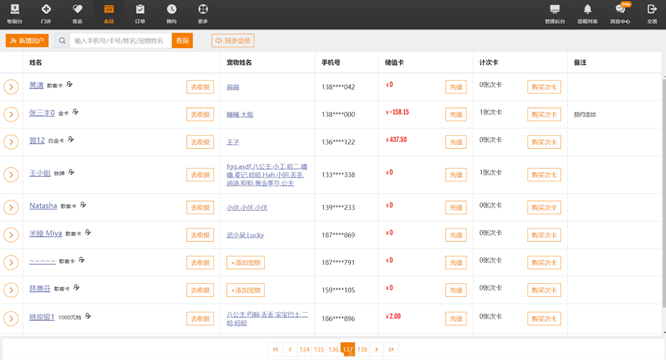Go to page 136
This screenshot has height=360, width=666.
click(x=333, y=349)
